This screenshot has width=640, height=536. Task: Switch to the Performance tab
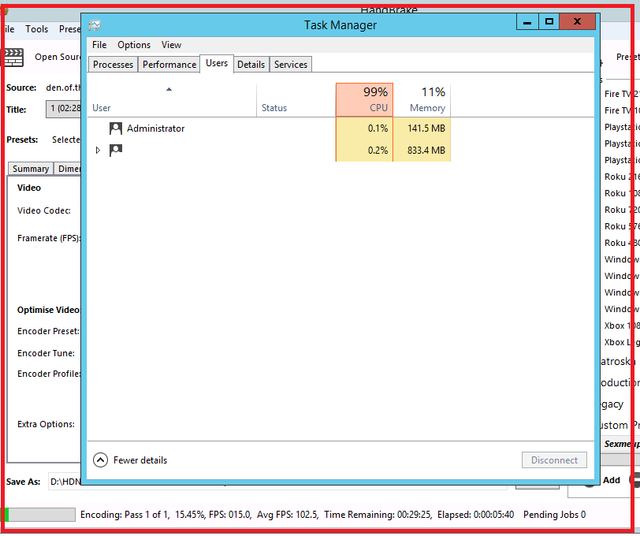click(x=169, y=64)
